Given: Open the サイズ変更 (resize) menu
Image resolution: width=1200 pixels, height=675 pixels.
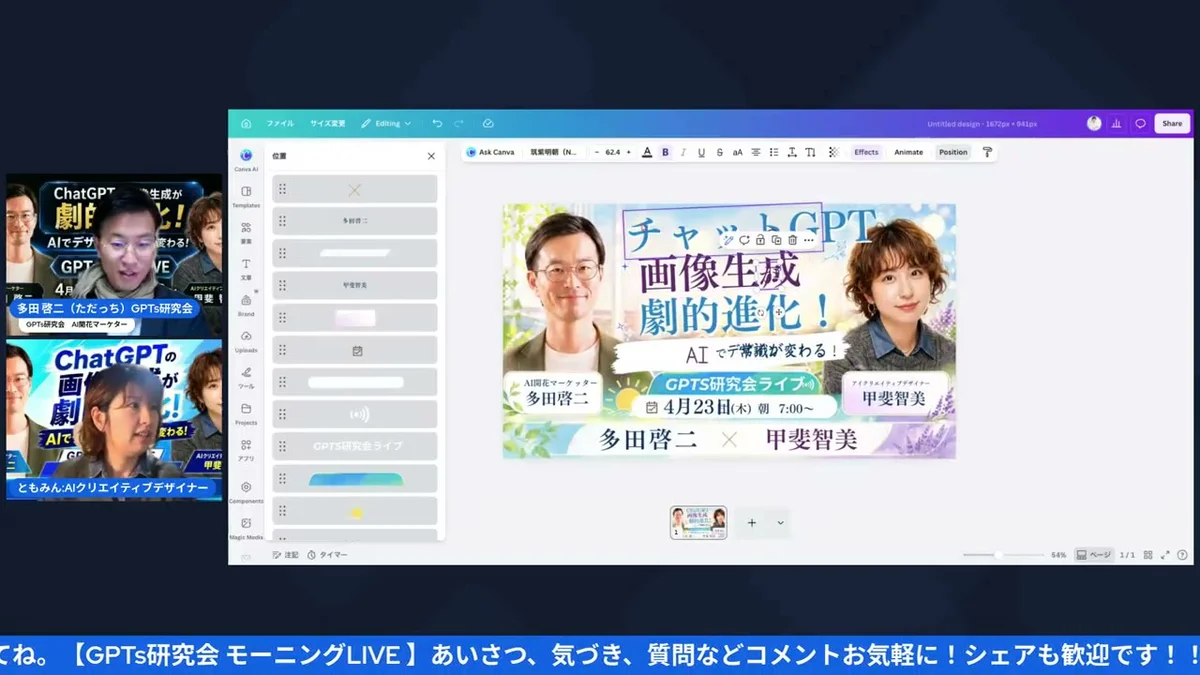Looking at the screenshot, I should (328, 122).
